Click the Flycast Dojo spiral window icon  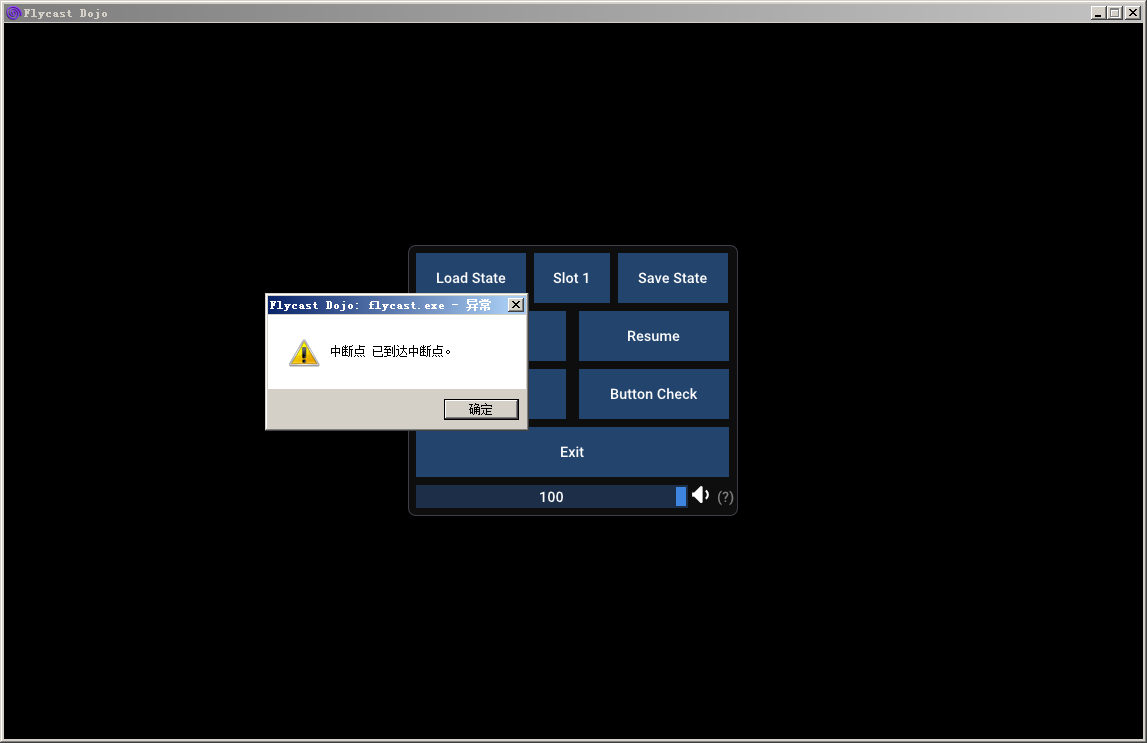click(x=12, y=12)
